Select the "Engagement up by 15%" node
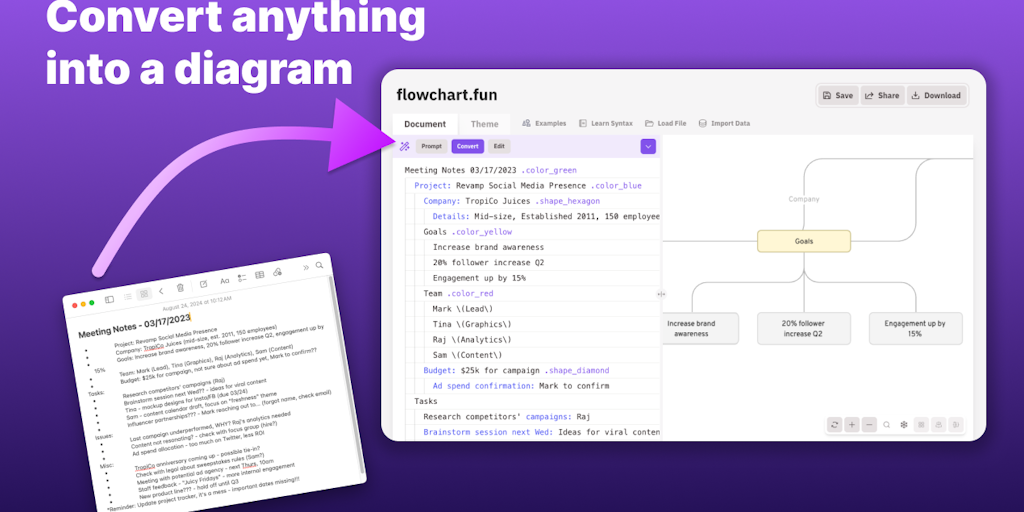Viewport: 1024px width, 512px height. tap(915, 328)
